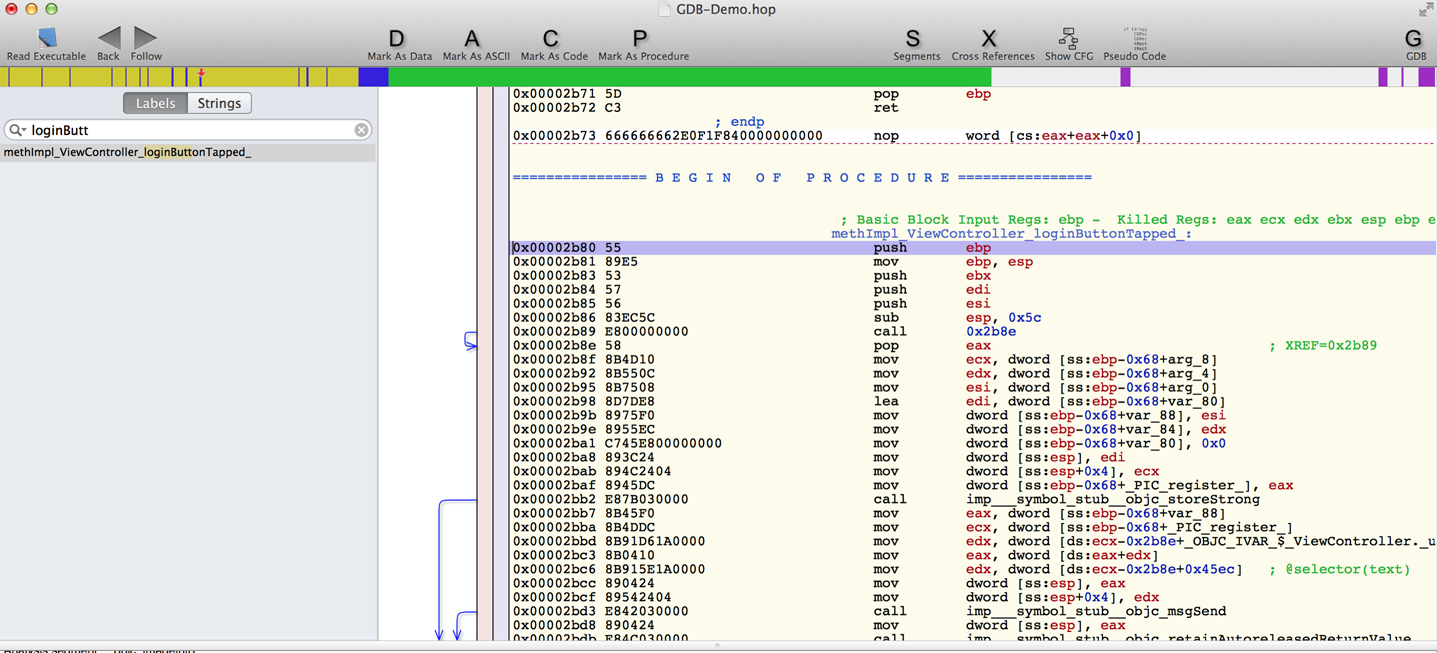Screen dimensions: 1437x653
Task: Click the Follow arrow icon
Action: coord(145,38)
